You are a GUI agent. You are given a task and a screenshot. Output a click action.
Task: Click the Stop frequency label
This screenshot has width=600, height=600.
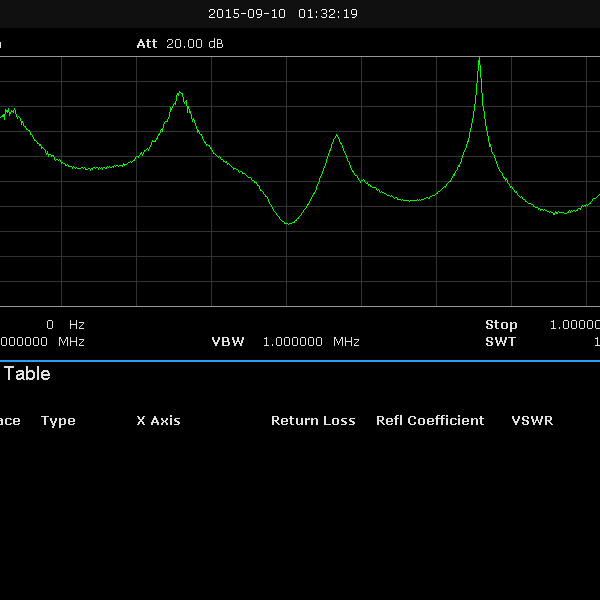click(501, 325)
